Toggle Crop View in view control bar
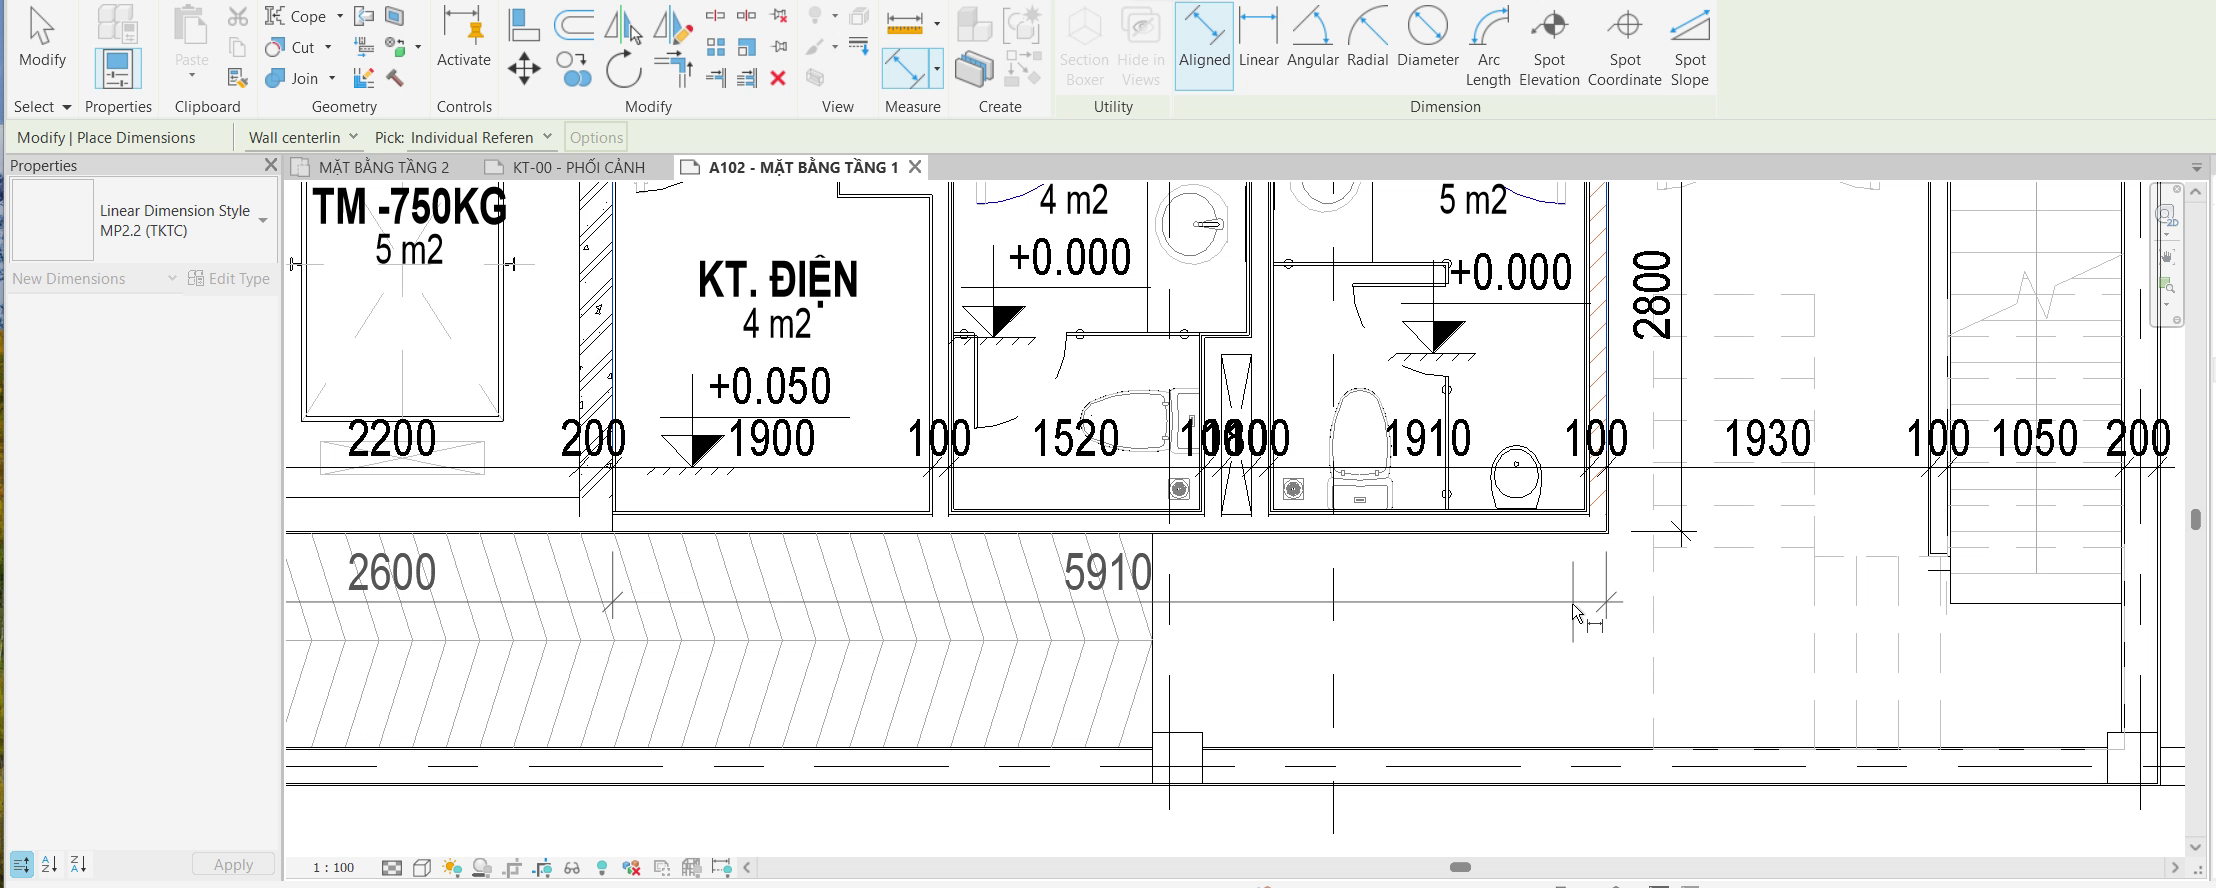This screenshot has height=888, width=2216. tap(513, 867)
